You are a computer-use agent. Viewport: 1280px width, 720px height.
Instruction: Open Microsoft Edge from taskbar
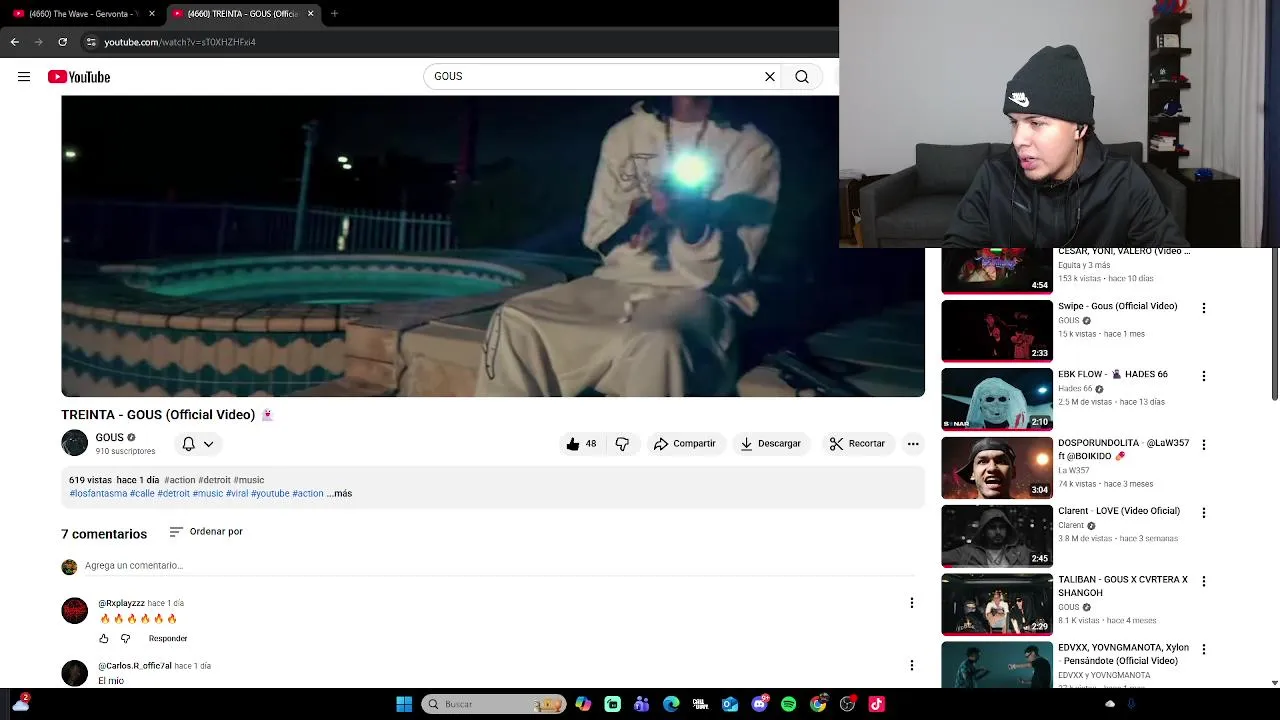[x=671, y=704]
